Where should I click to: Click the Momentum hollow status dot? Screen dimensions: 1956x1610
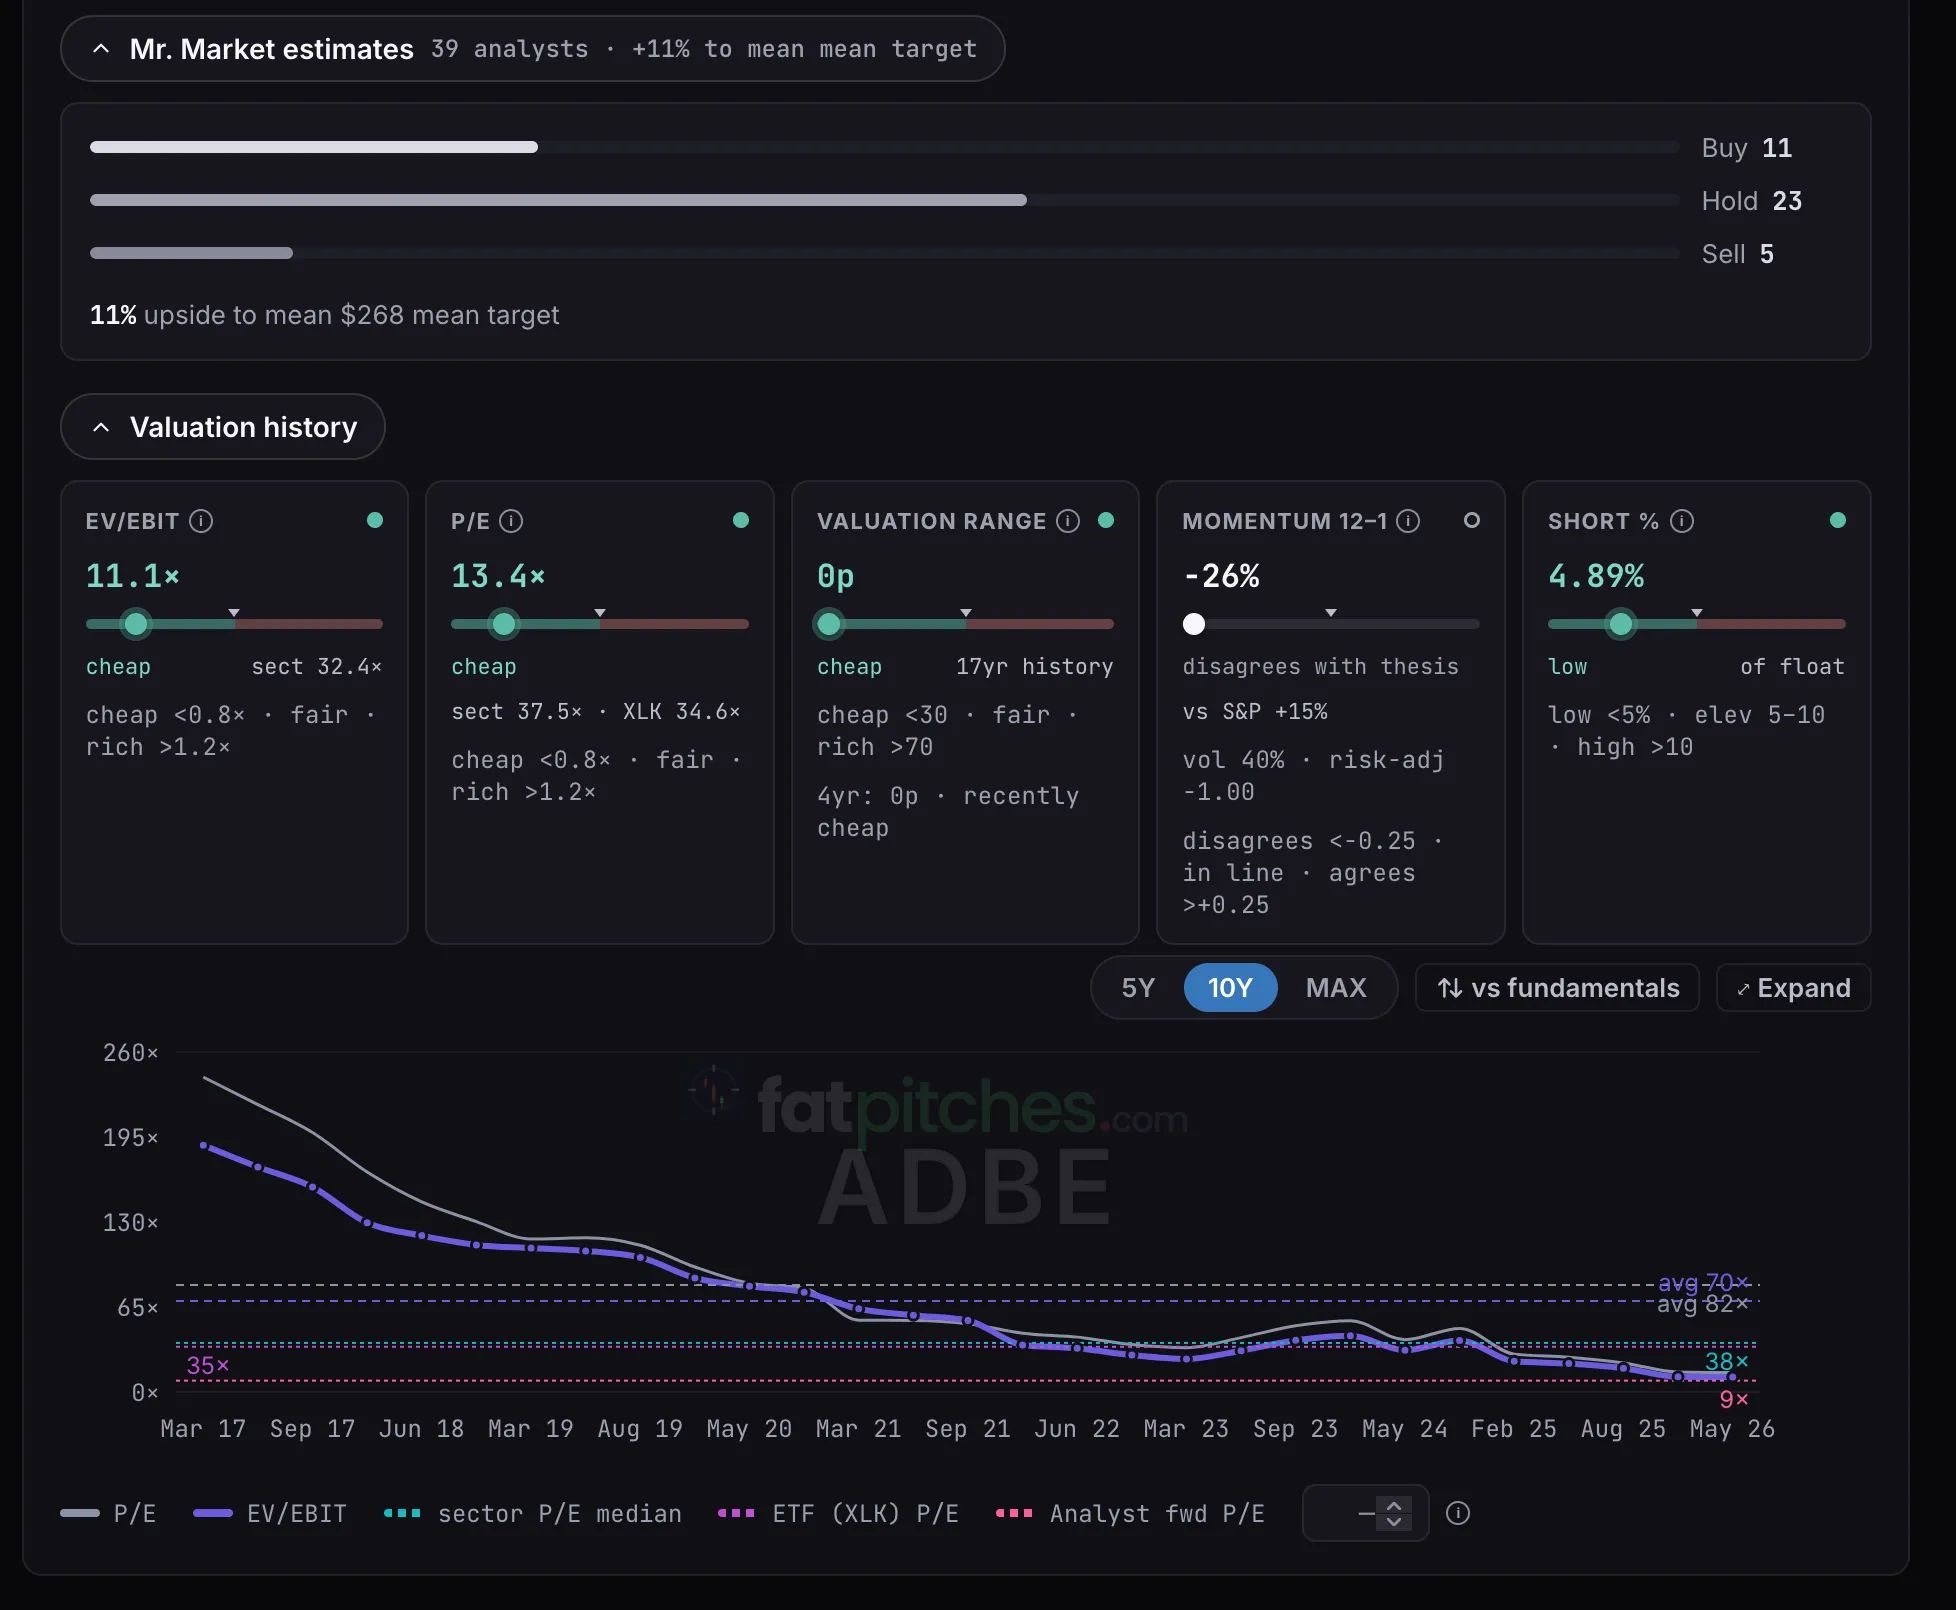tap(1472, 520)
